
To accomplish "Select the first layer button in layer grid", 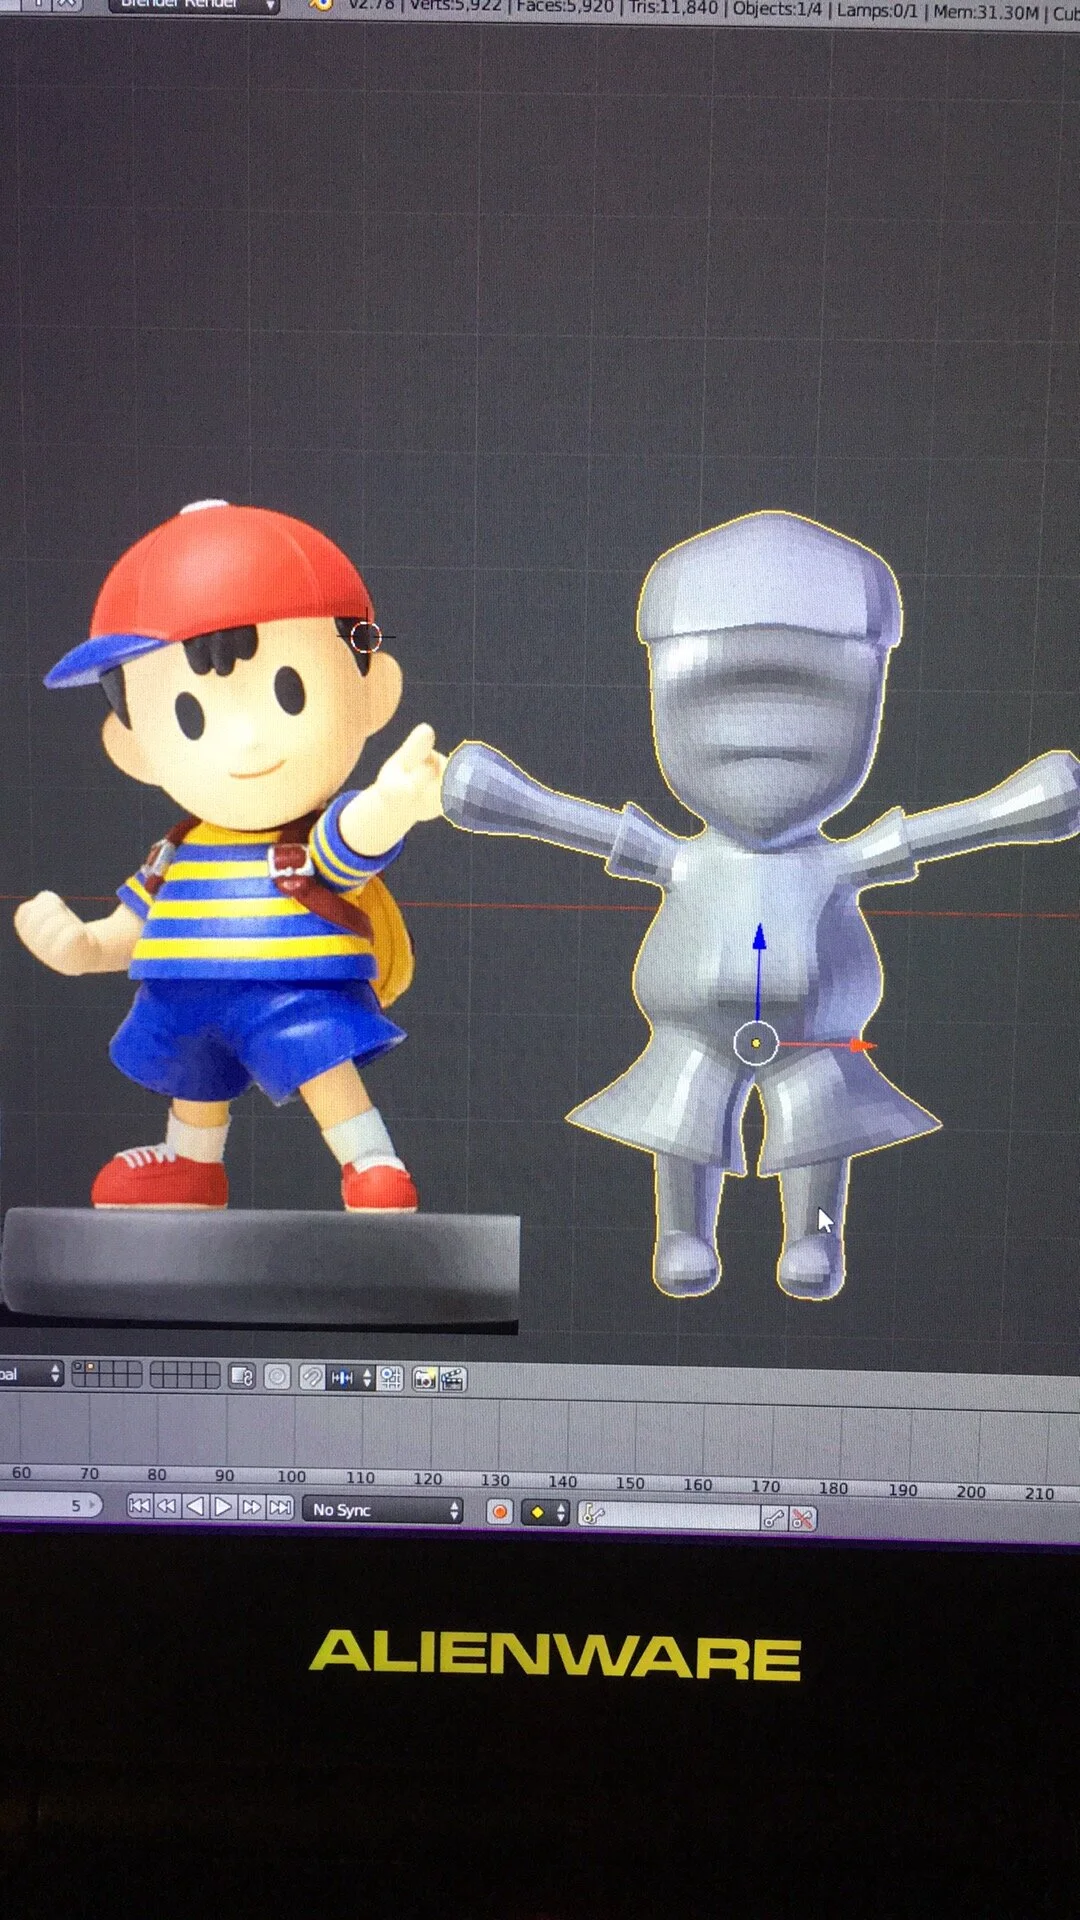I will coord(80,1368).
